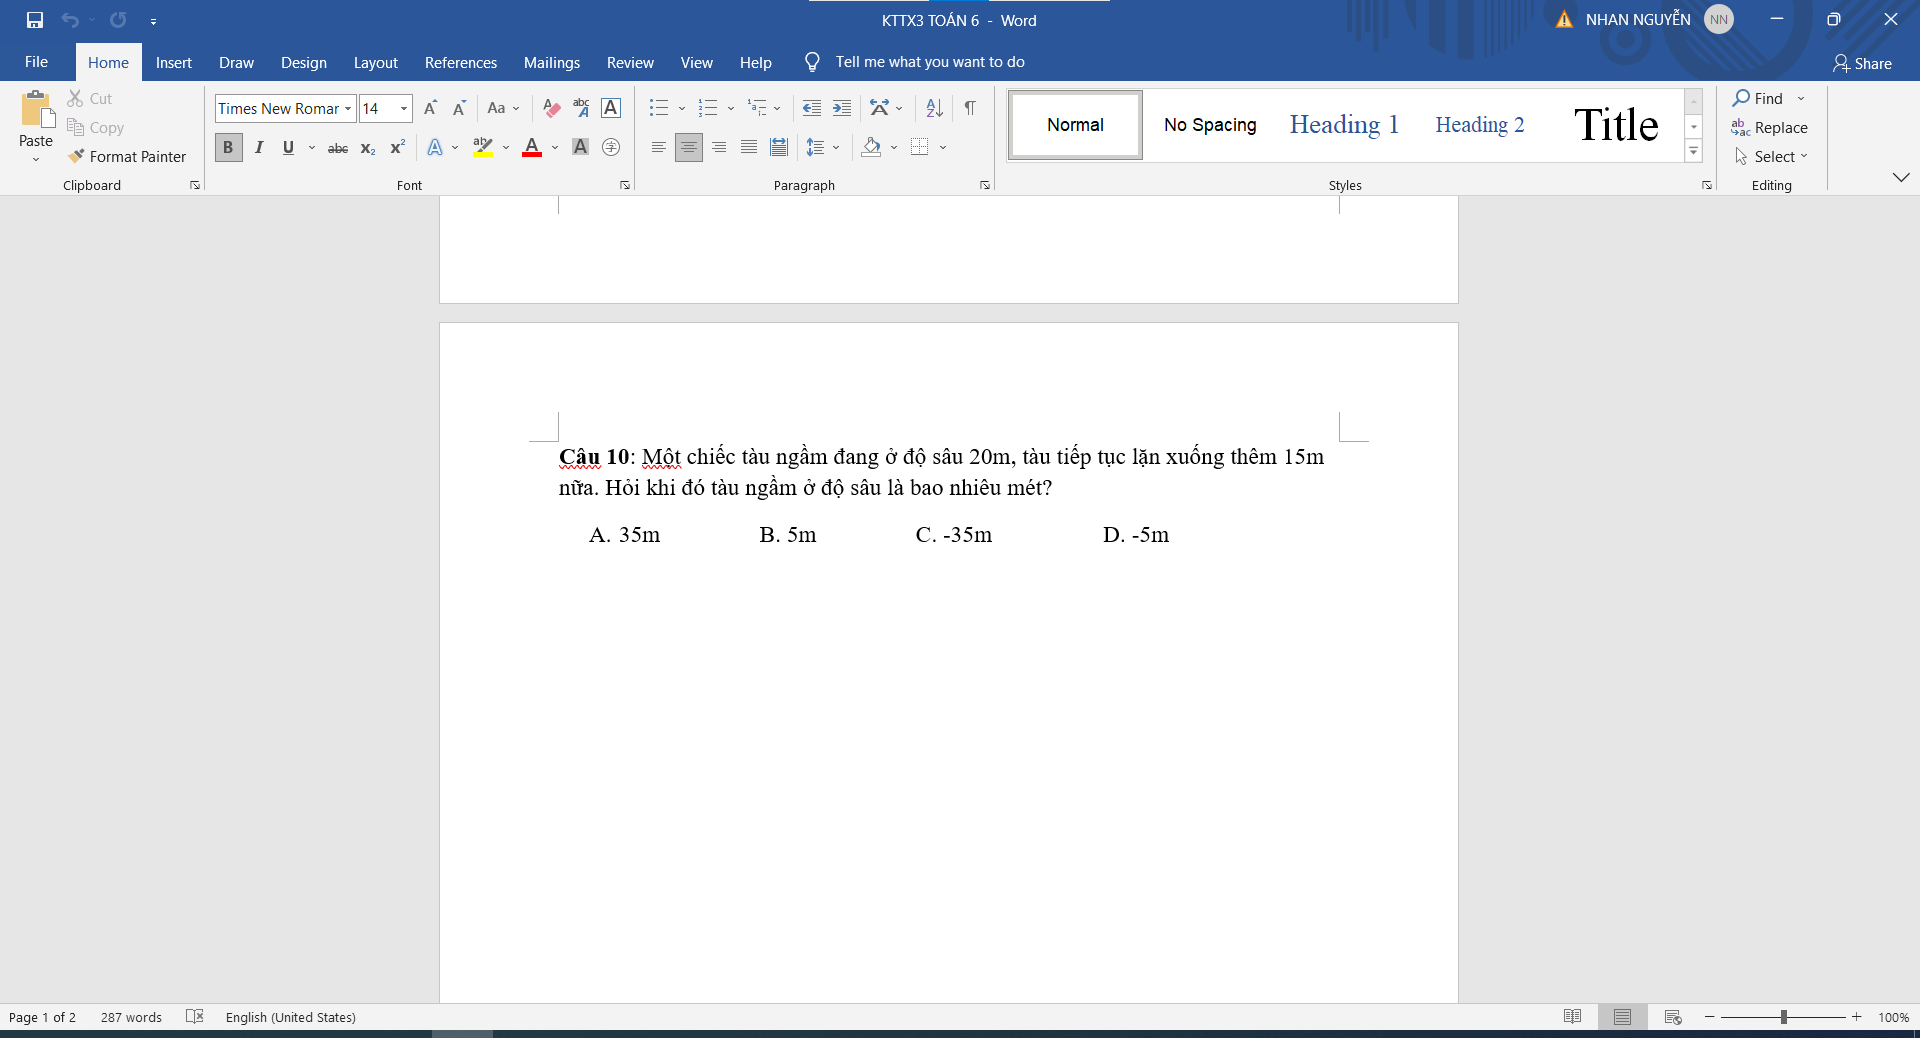Open spelling proofing icon in status bar
The height and width of the screenshot is (1038, 1920).
[x=195, y=1016]
